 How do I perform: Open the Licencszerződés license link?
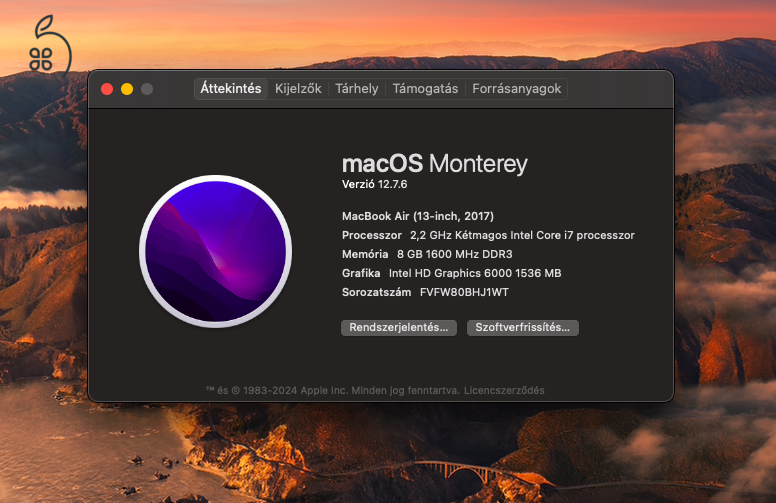[x=504, y=391]
